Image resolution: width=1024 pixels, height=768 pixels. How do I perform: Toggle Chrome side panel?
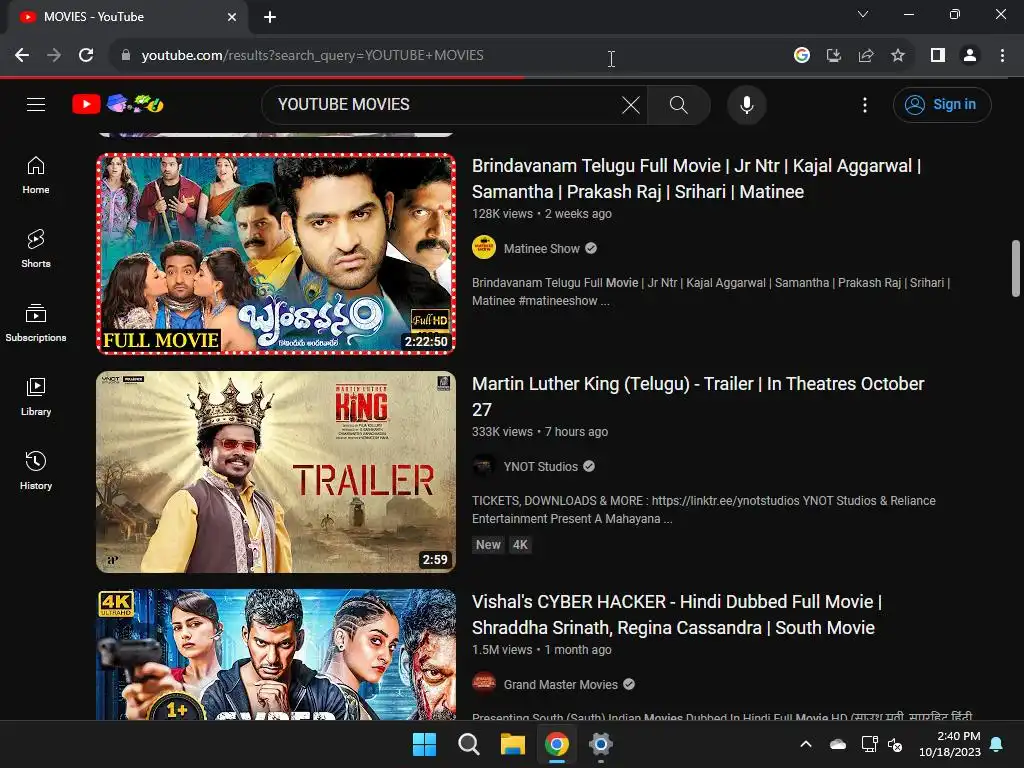[938, 56]
